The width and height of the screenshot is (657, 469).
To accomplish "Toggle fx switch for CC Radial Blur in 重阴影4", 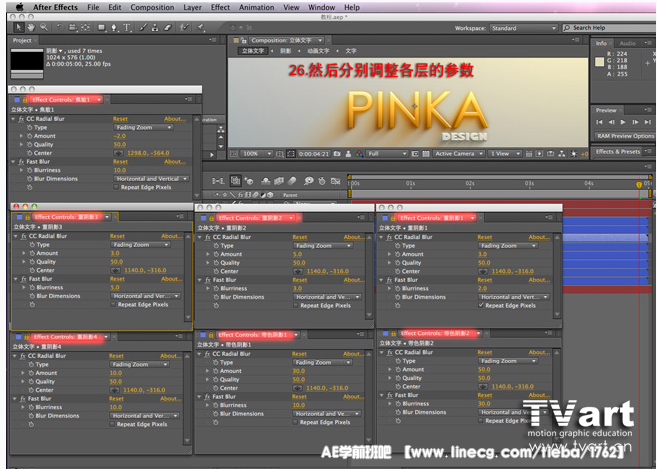I will coord(23,356).
